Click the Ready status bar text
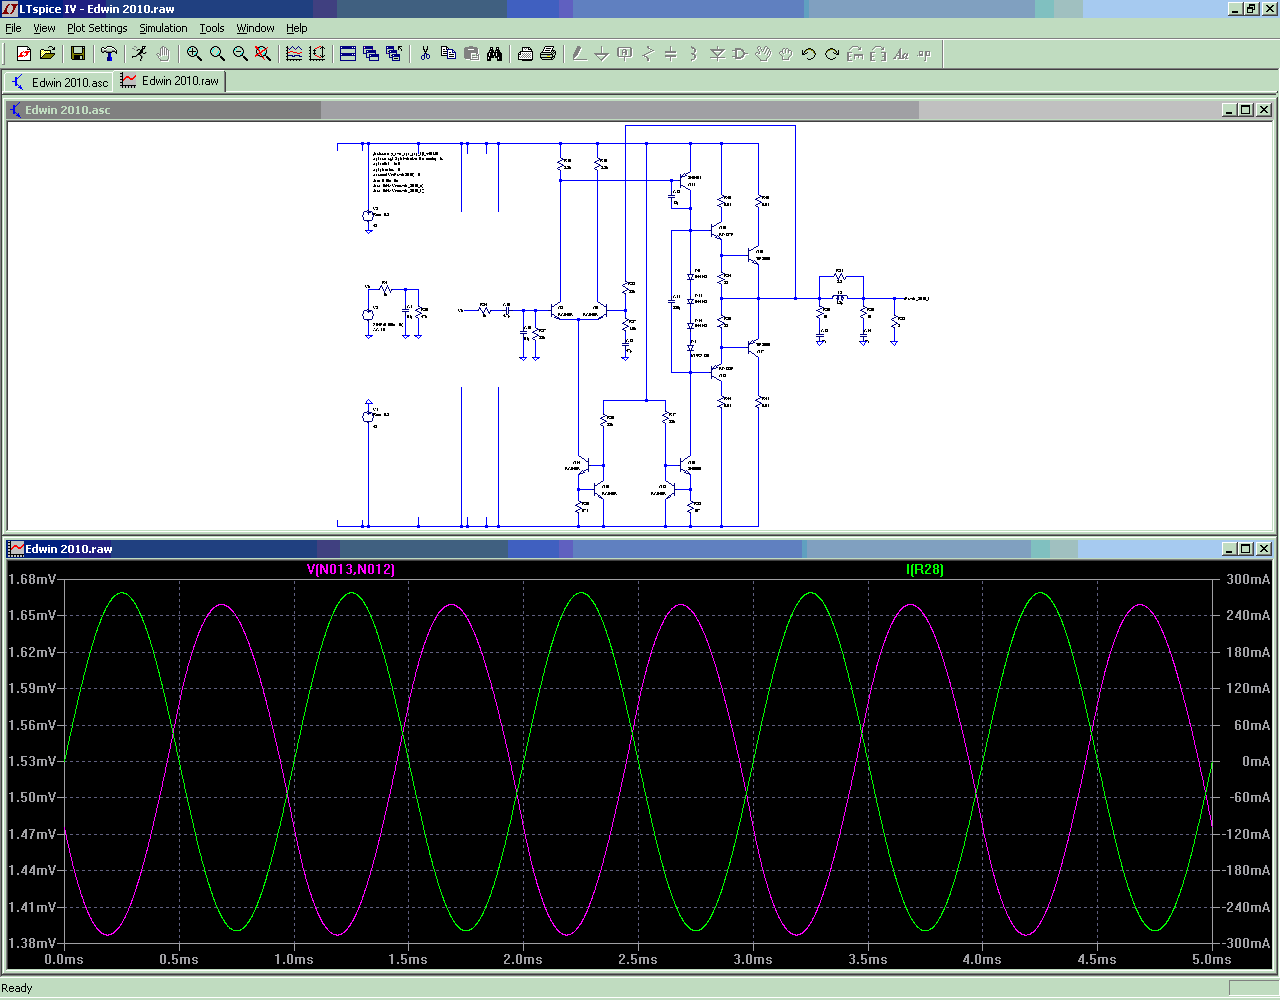 point(17,988)
